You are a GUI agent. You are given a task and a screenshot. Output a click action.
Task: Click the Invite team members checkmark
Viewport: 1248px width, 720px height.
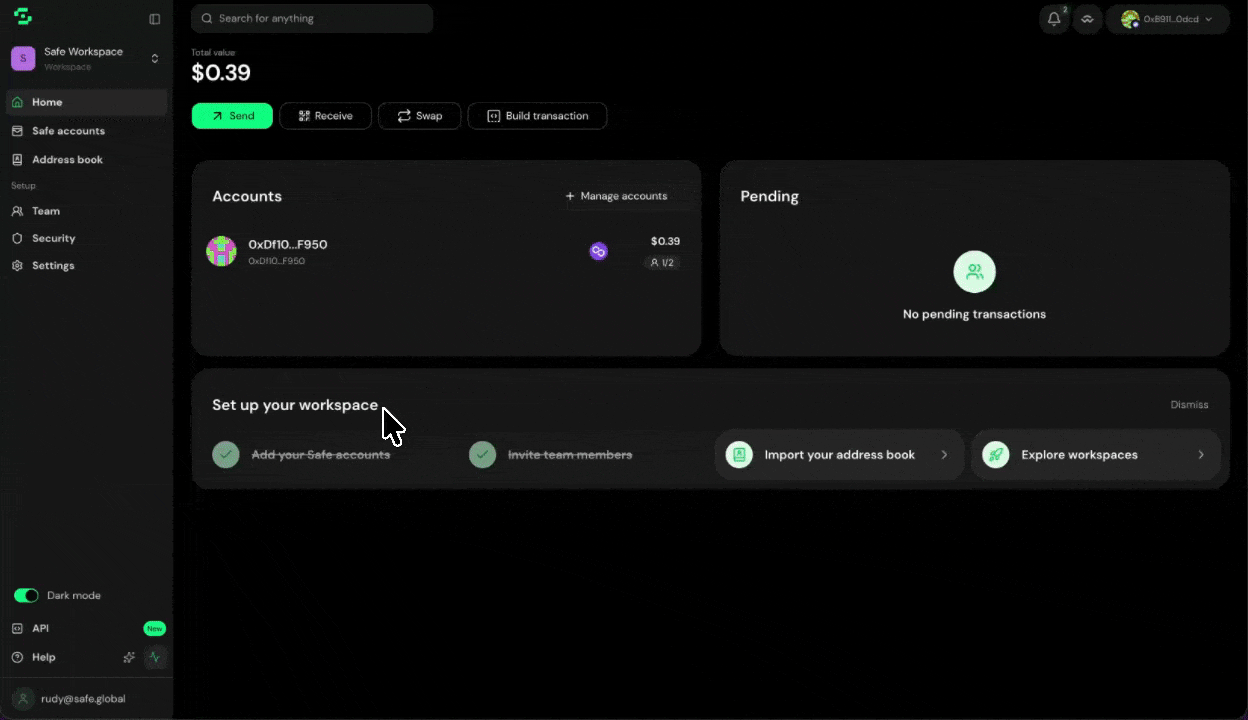coord(483,455)
